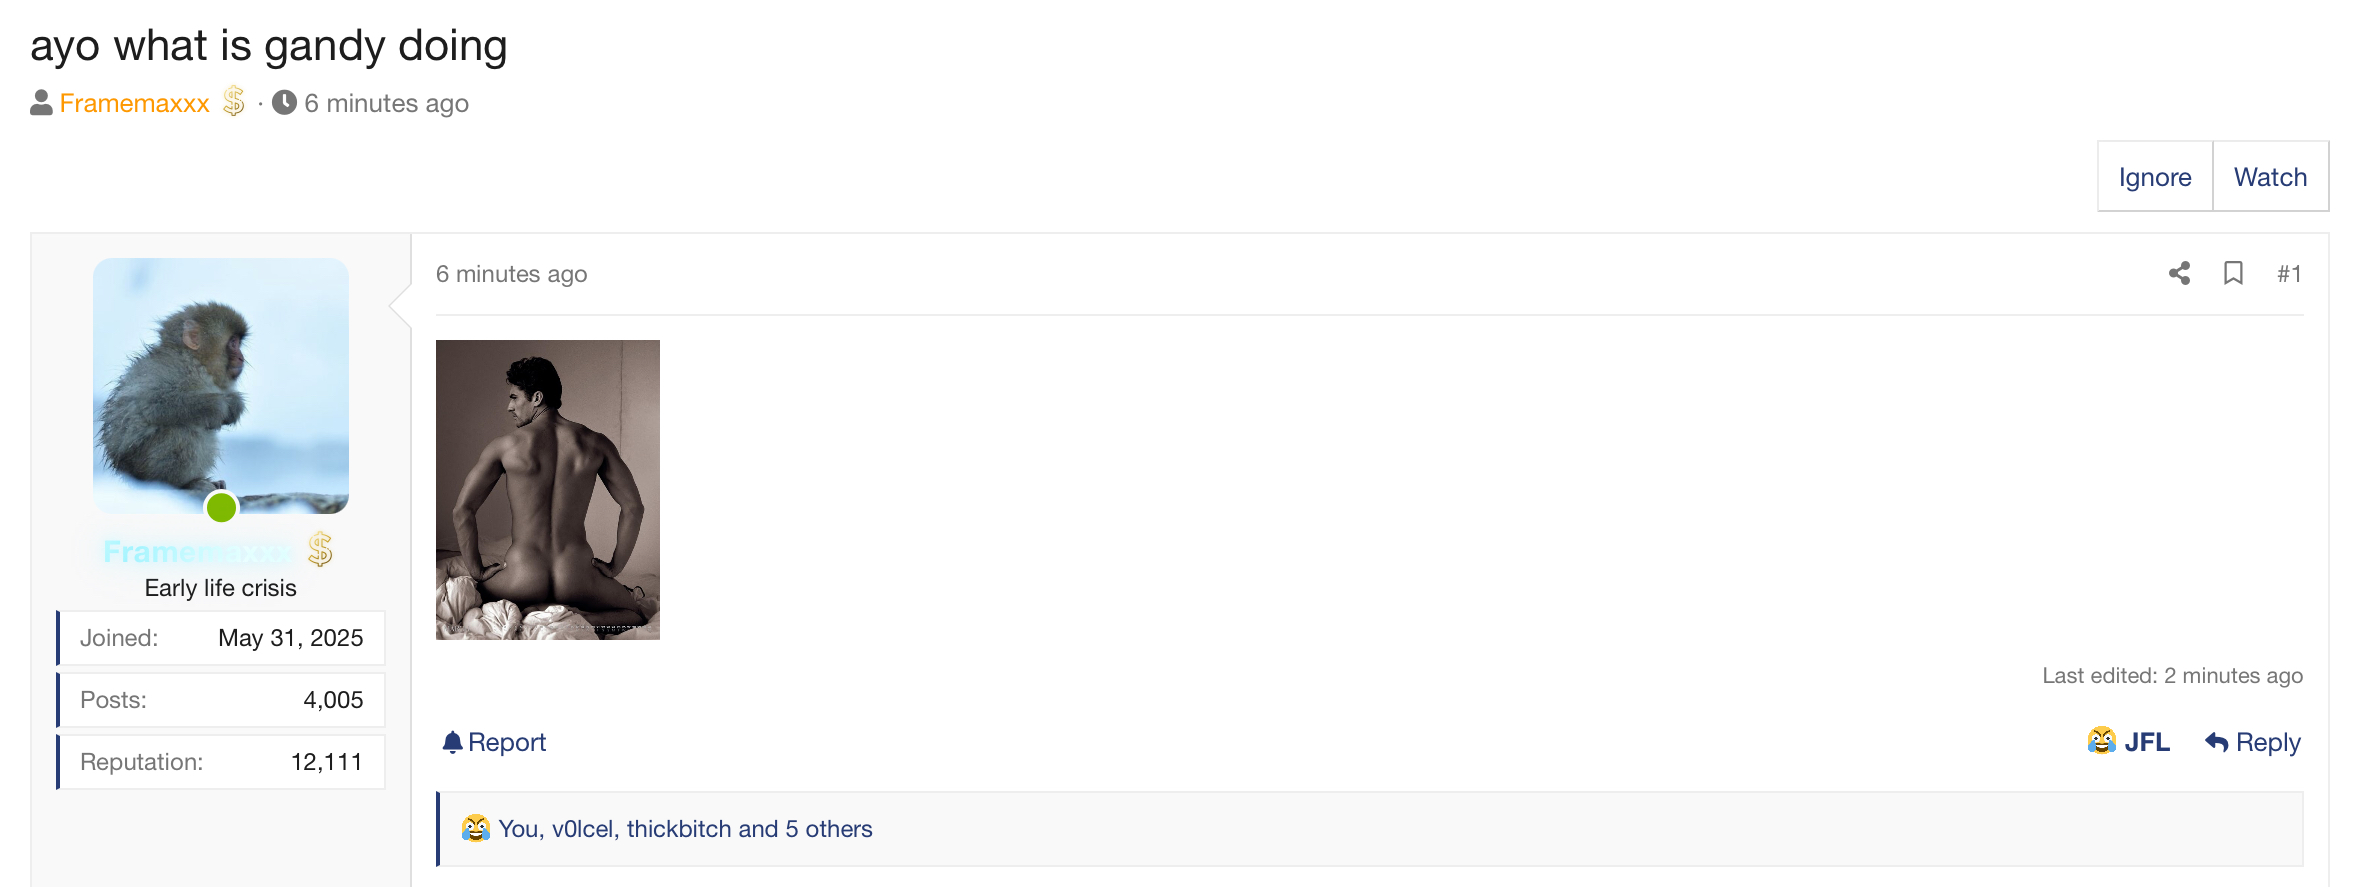Click the JFL reaction emoji icon
Image resolution: width=2360 pixels, height=887 pixels.
coord(2101,741)
